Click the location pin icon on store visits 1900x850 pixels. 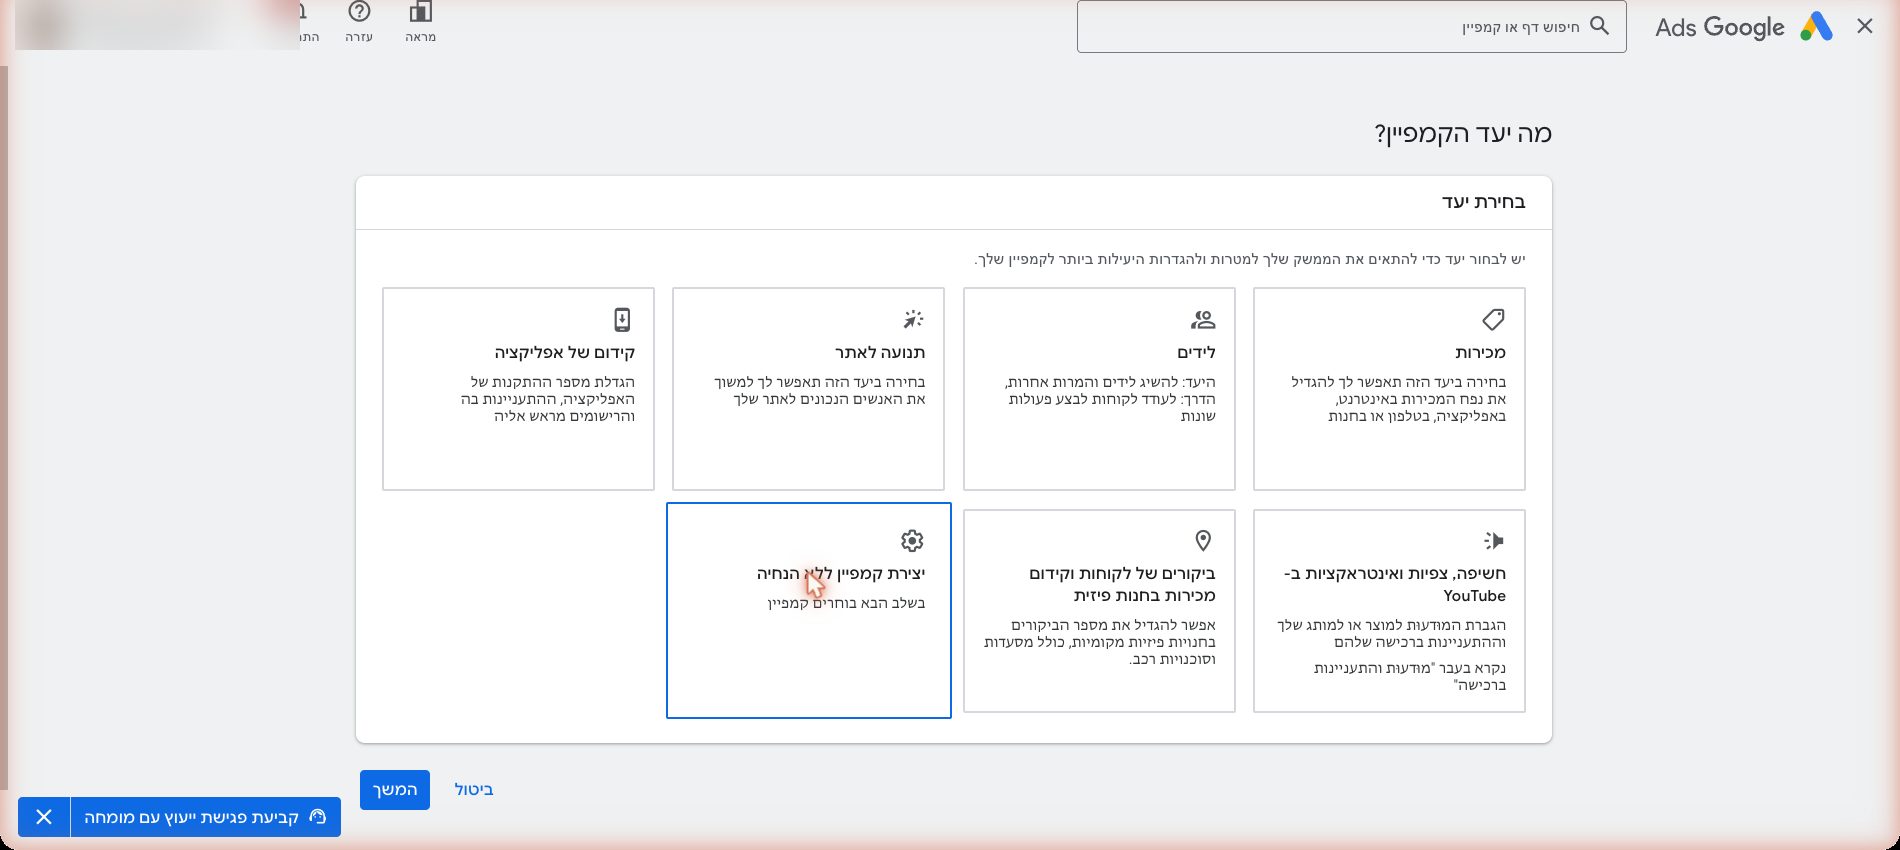click(1203, 541)
